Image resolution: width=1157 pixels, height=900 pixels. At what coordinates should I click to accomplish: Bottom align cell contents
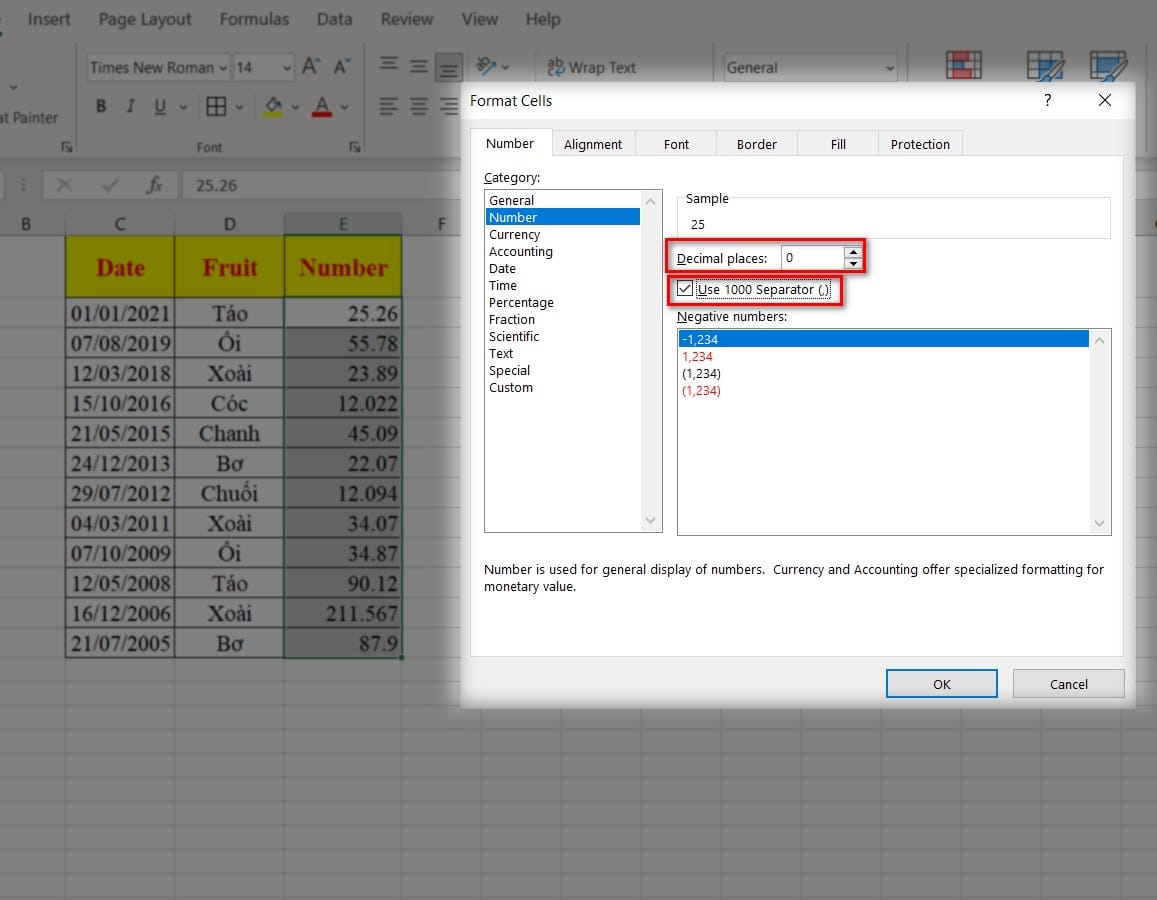[x=448, y=67]
